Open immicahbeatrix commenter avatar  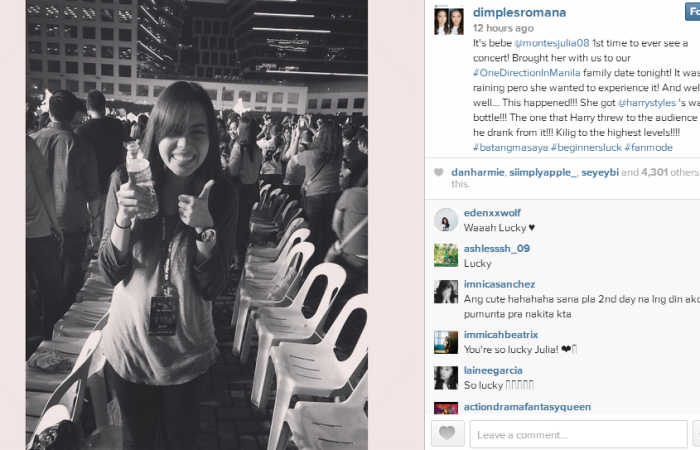[446, 342]
